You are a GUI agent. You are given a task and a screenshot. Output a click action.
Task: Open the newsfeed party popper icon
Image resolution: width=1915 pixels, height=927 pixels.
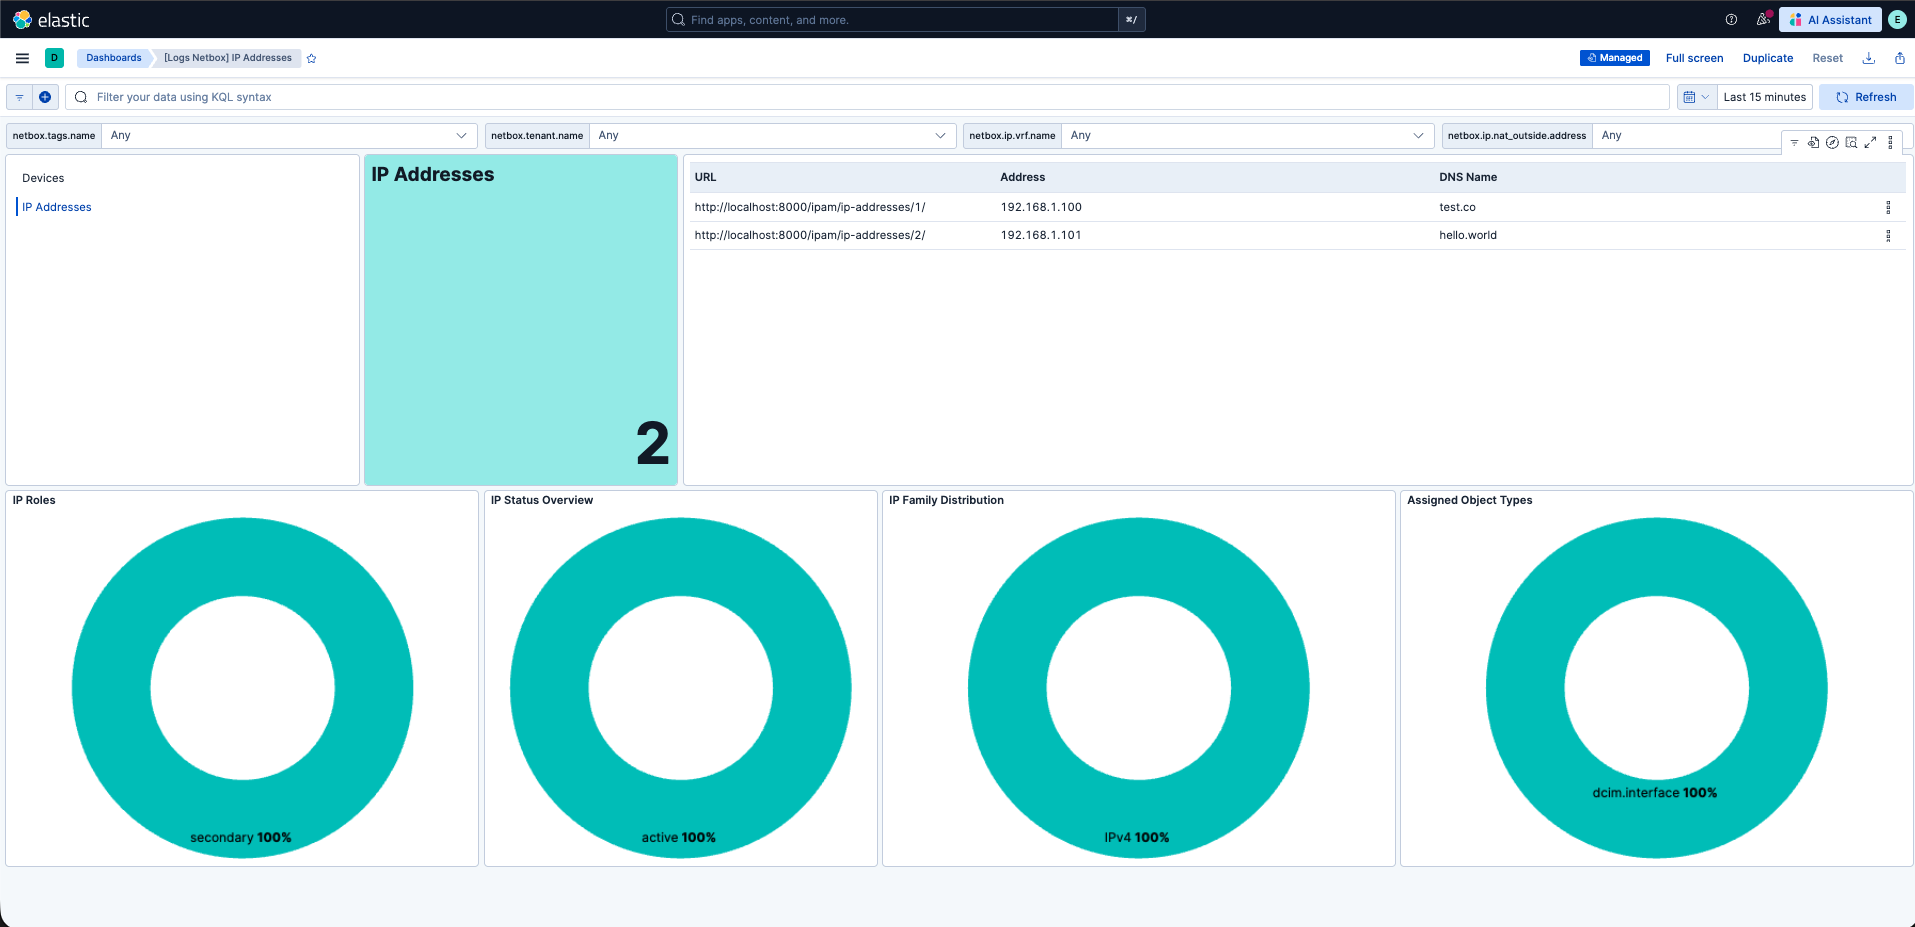1763,20
